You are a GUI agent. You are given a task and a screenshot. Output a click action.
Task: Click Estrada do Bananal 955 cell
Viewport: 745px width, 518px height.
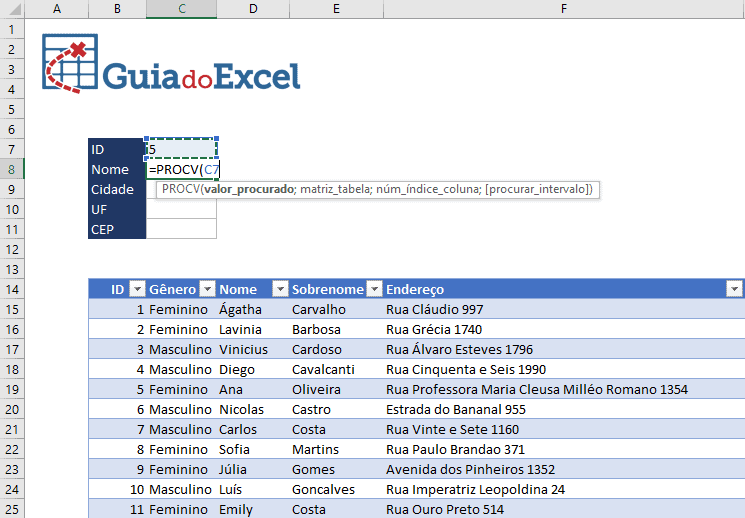pos(564,409)
